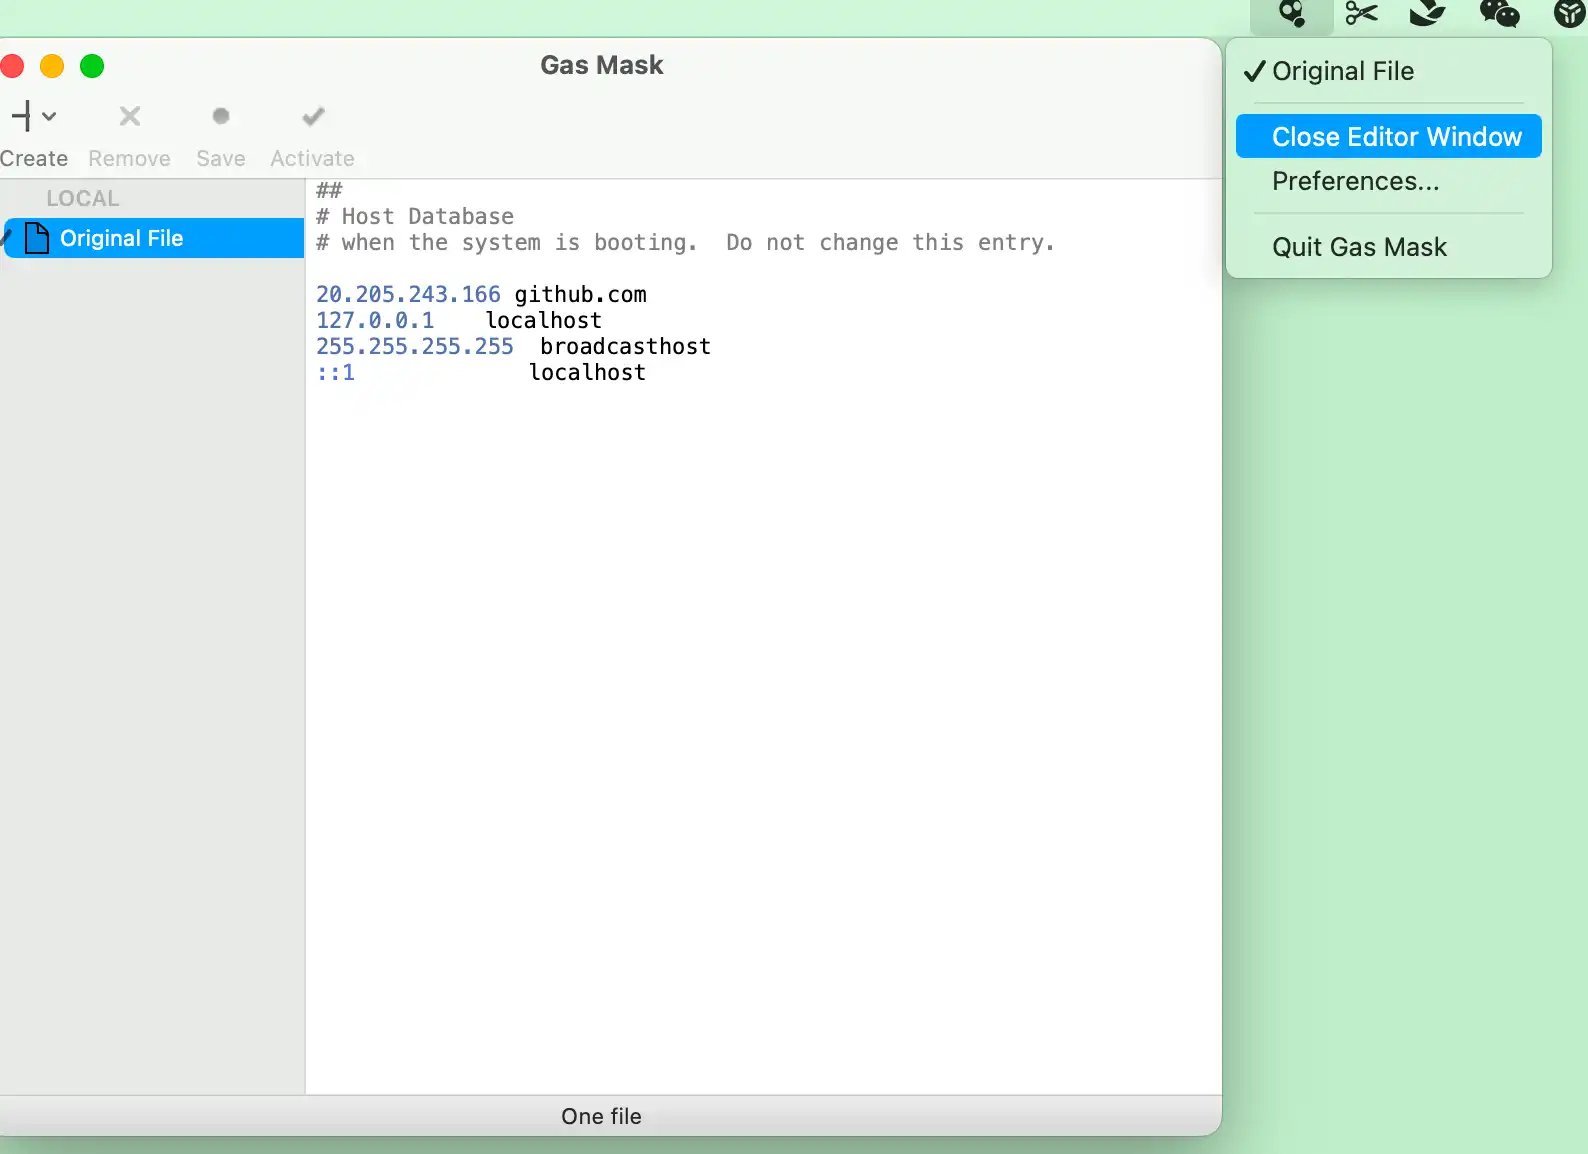Expand the Create dropdown chevron
1588x1154 pixels.
tap(49, 116)
